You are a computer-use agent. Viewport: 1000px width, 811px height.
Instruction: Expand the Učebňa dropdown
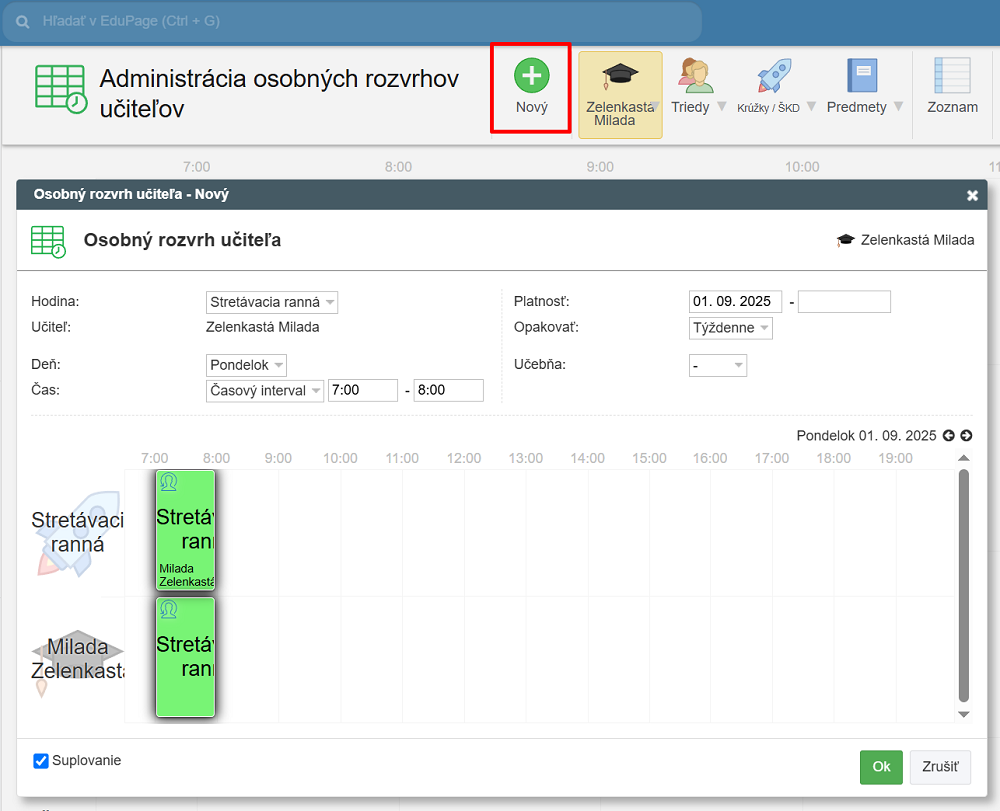point(718,366)
